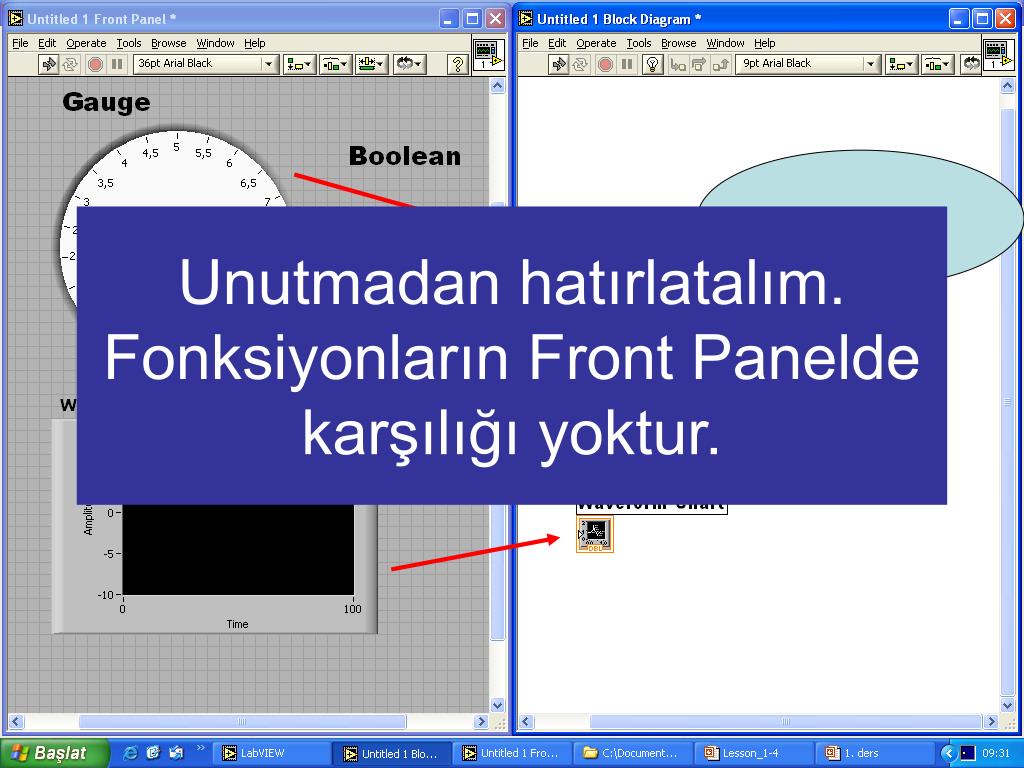The image size is (1024, 768).
Task: Open Edit menu in Block Diagram window
Action: pyautogui.click(x=557, y=43)
